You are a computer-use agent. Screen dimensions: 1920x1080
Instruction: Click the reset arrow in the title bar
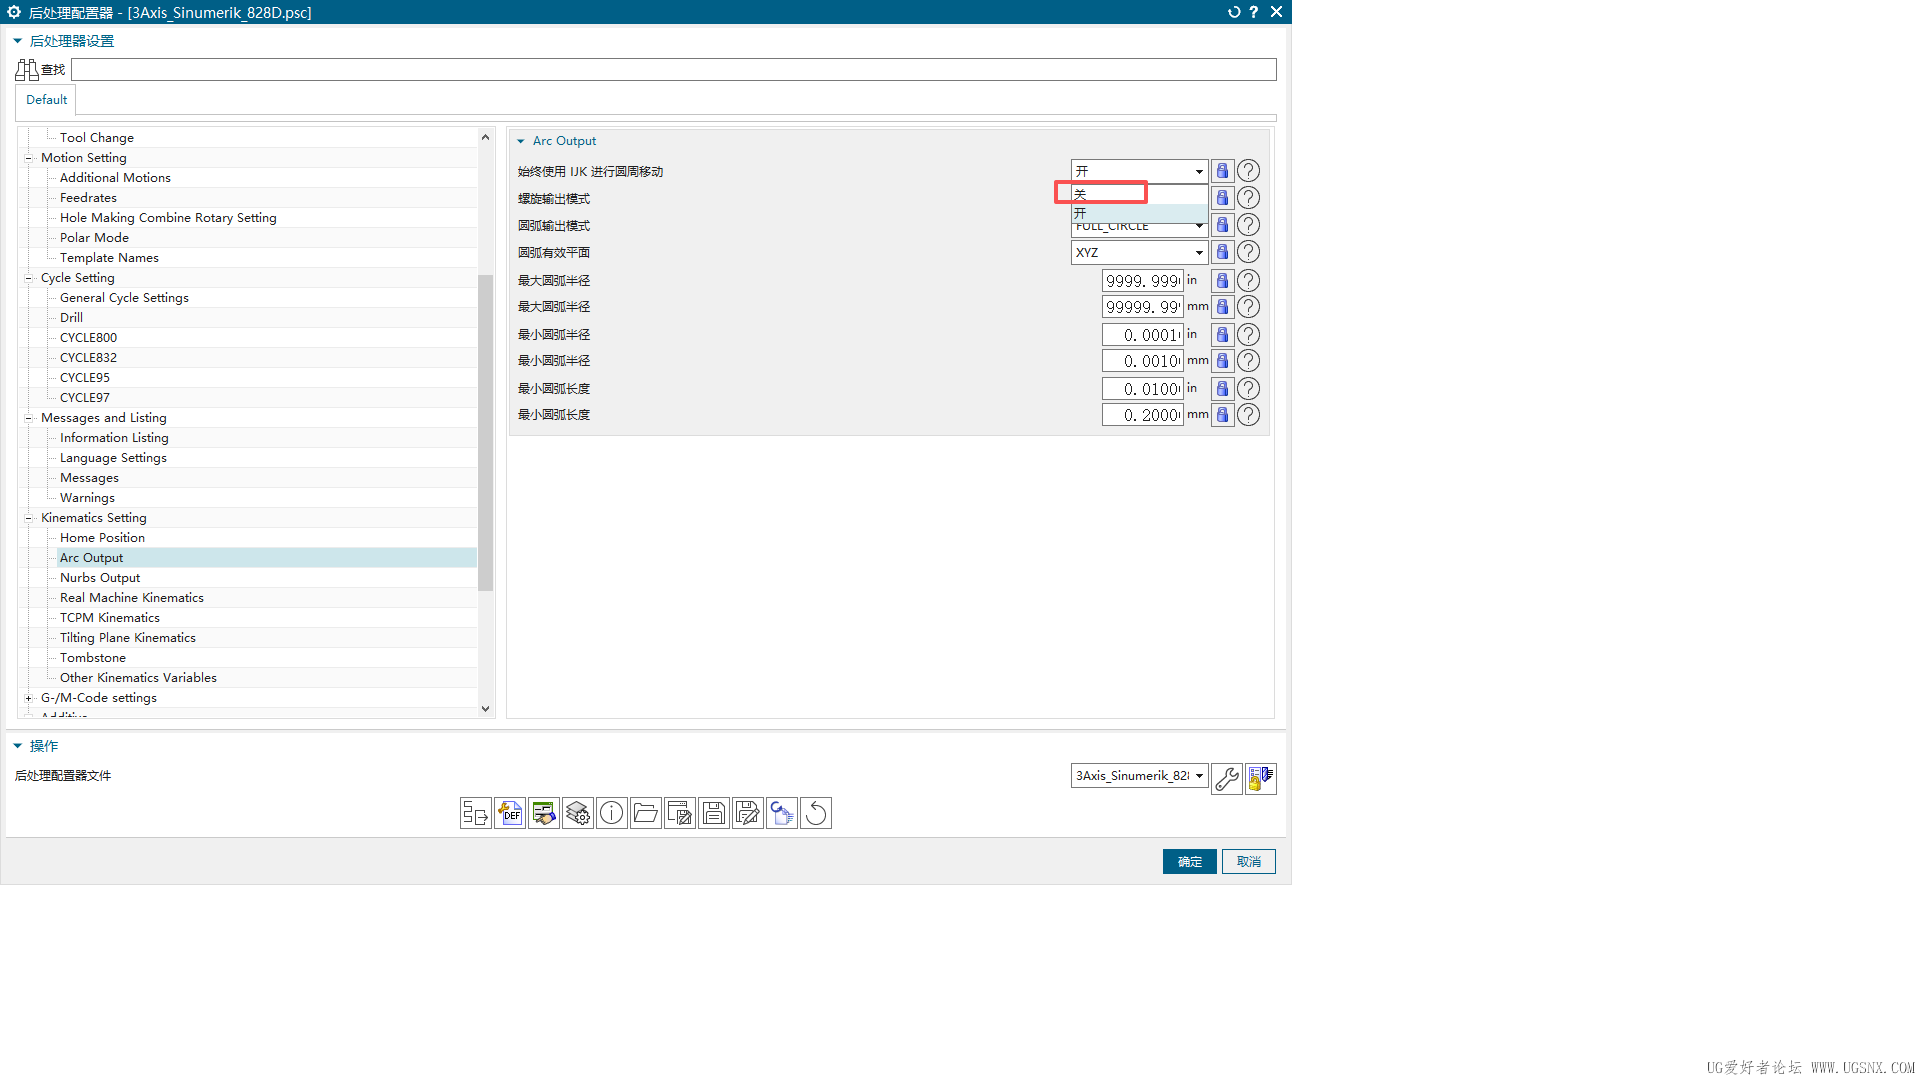1234,12
